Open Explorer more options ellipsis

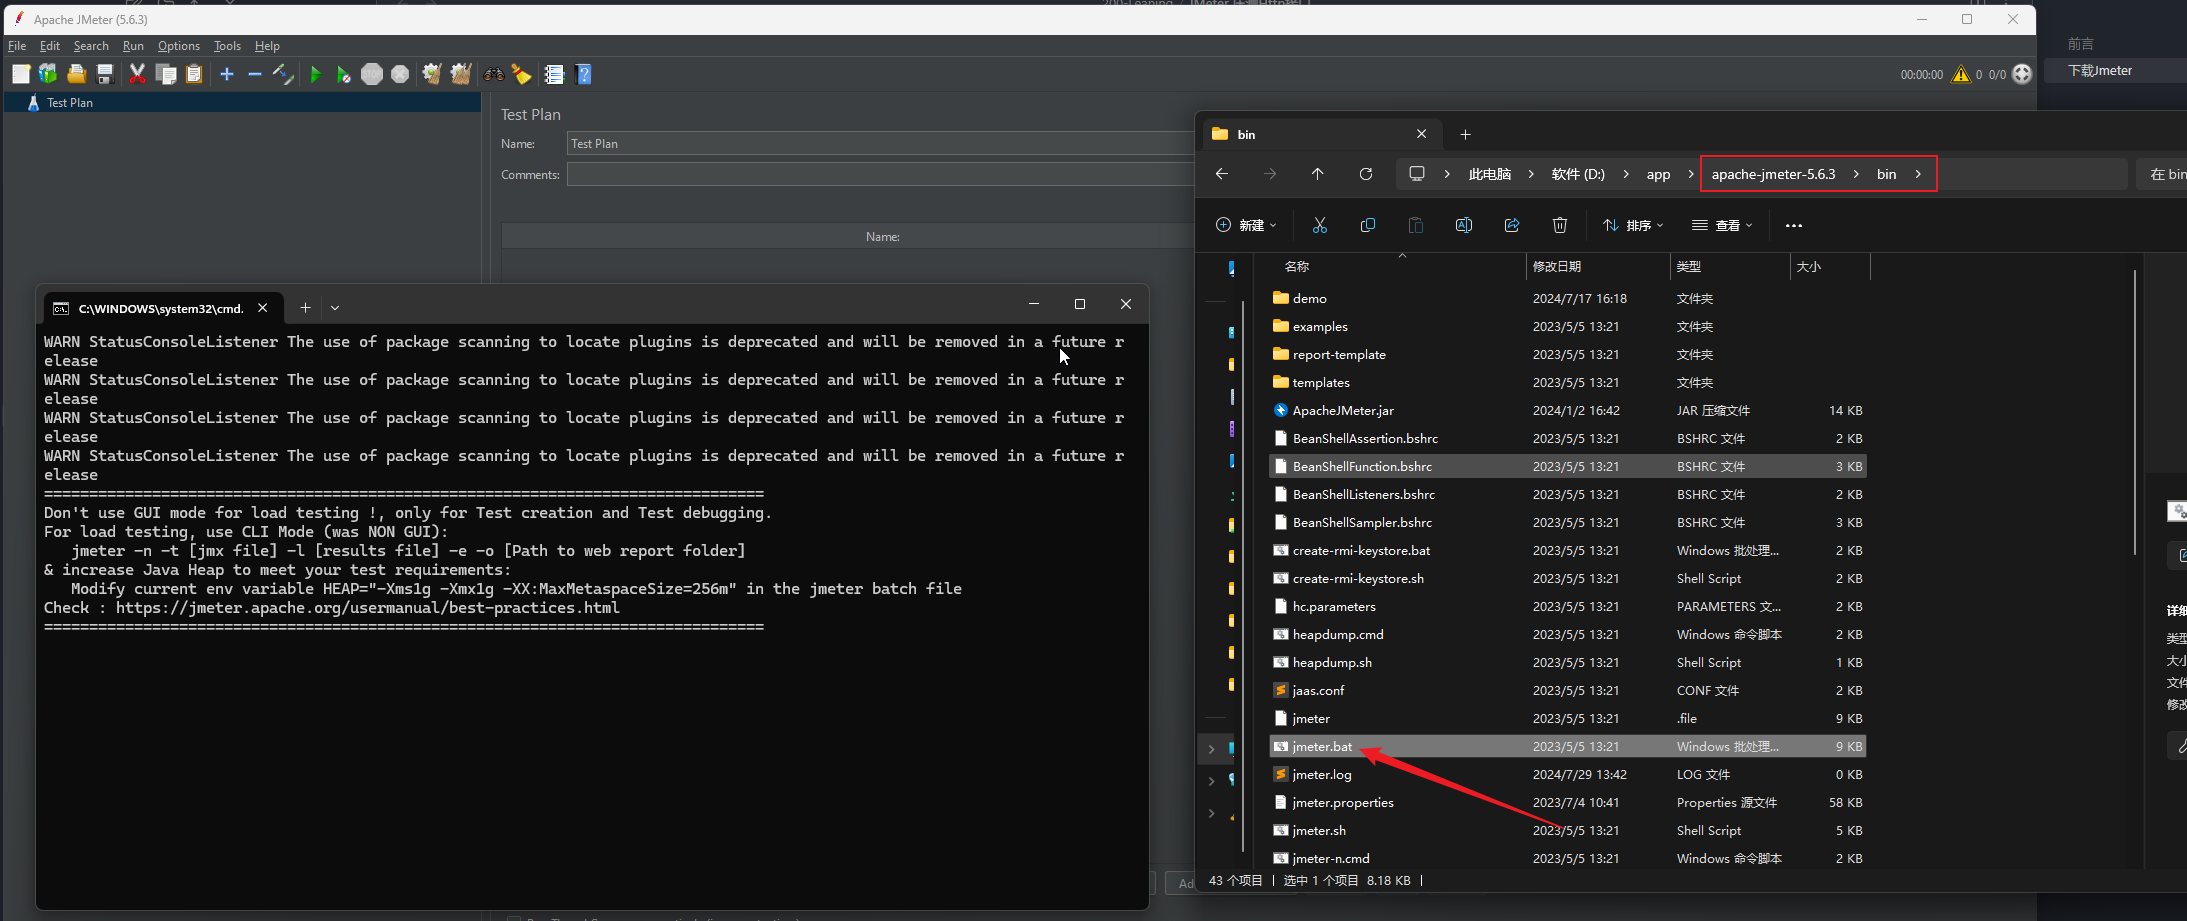point(1794,225)
